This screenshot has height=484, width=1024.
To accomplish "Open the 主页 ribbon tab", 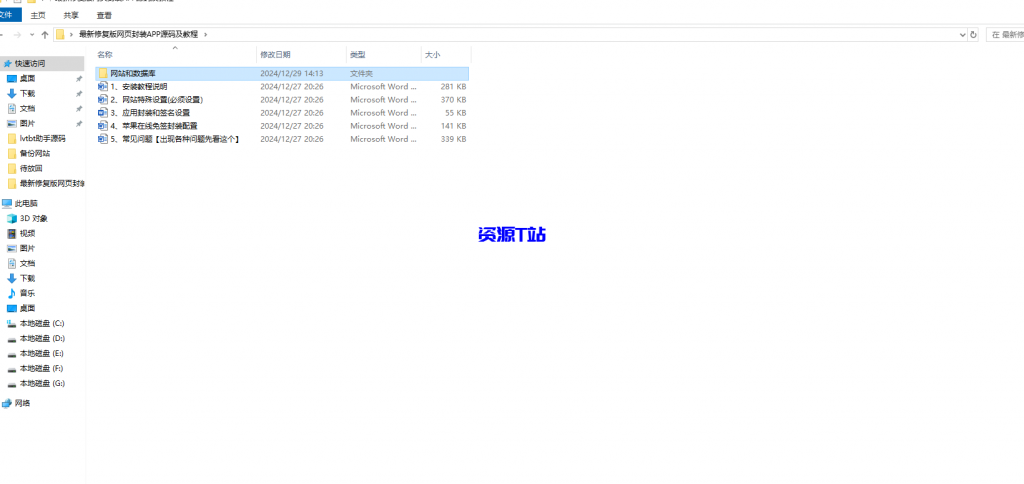I will pyautogui.click(x=37, y=15).
